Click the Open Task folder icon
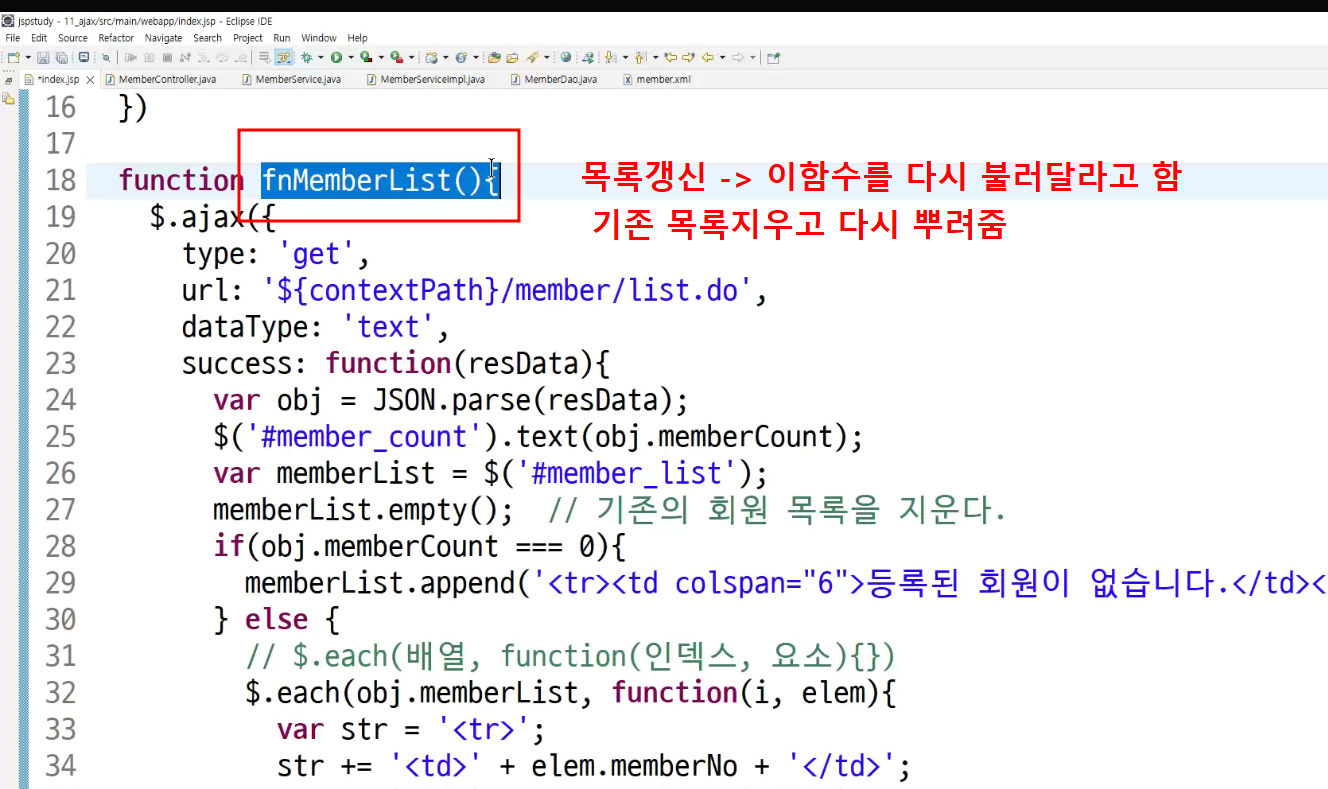The width and height of the screenshot is (1328, 789). tap(512, 58)
